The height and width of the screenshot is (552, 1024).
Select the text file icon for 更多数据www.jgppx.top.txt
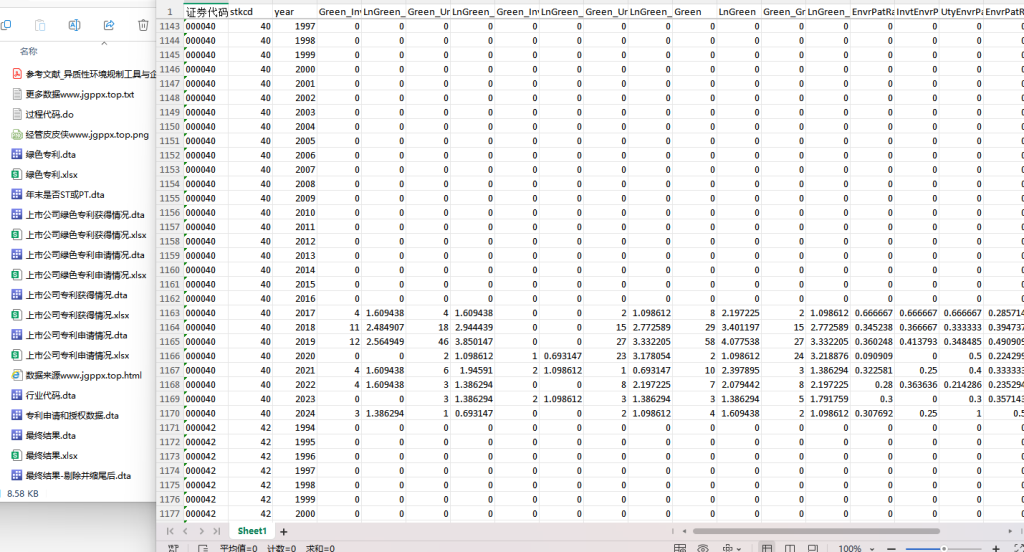pos(17,94)
